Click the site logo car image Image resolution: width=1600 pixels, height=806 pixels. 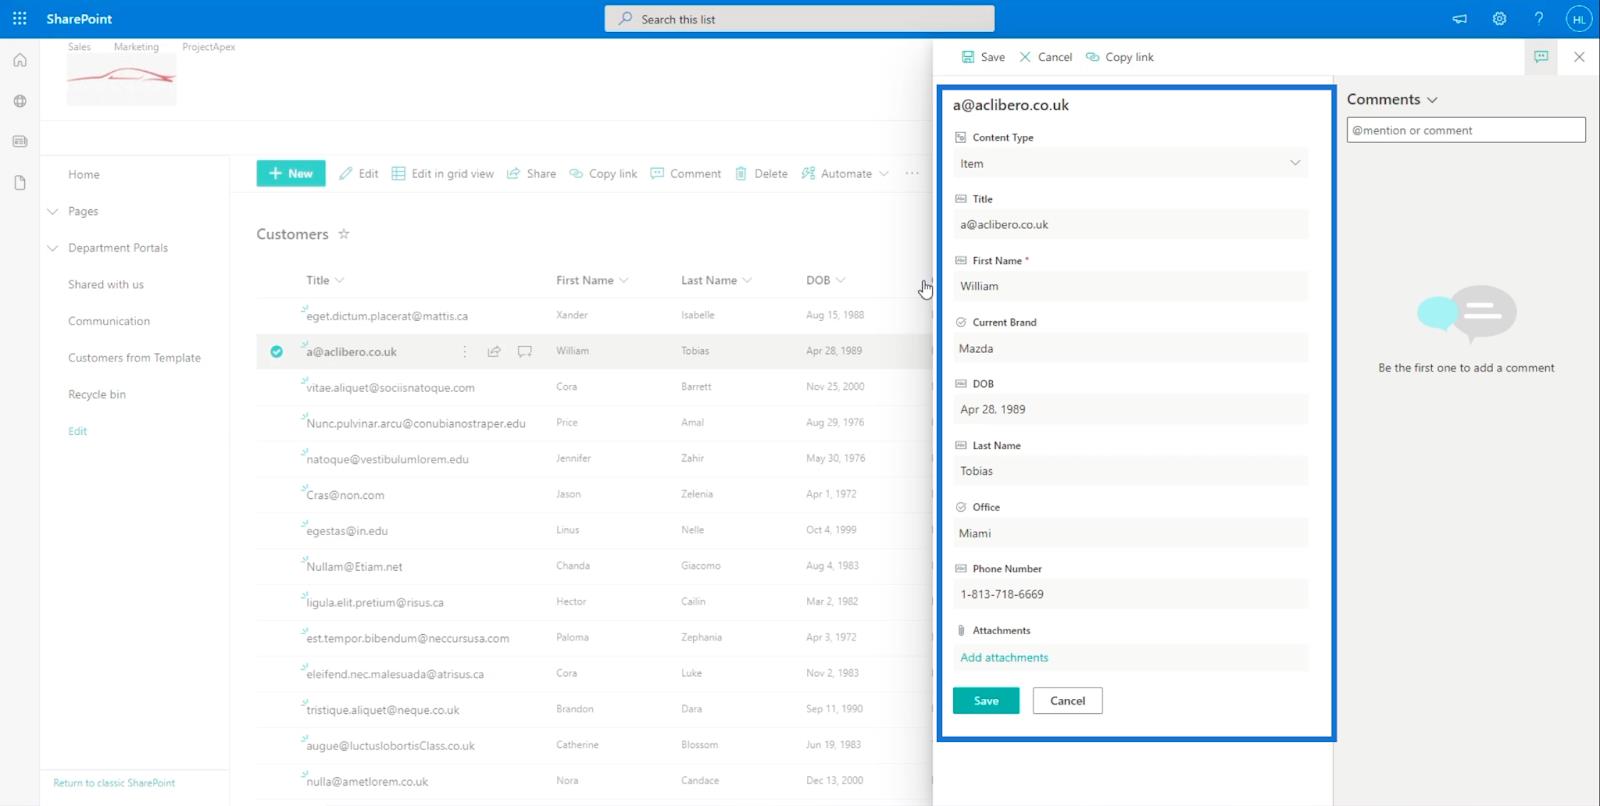121,79
